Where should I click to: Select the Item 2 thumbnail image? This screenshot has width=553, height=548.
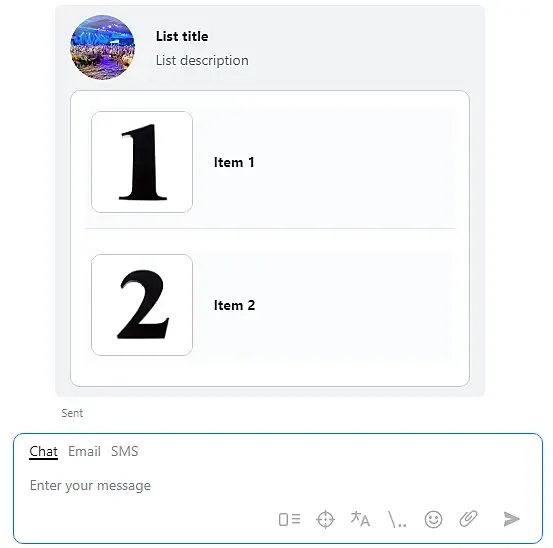click(x=142, y=305)
